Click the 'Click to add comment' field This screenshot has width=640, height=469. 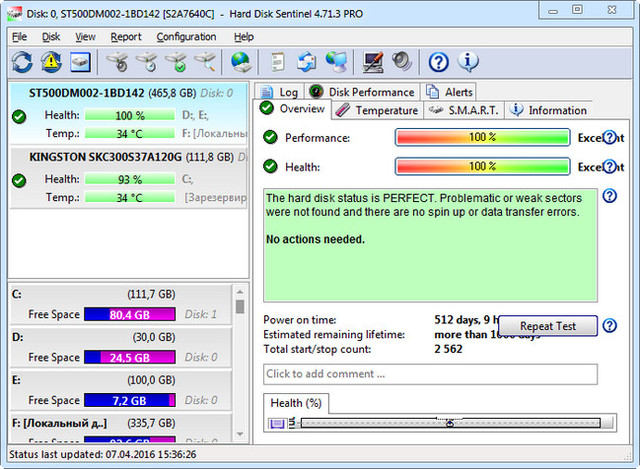click(x=430, y=374)
